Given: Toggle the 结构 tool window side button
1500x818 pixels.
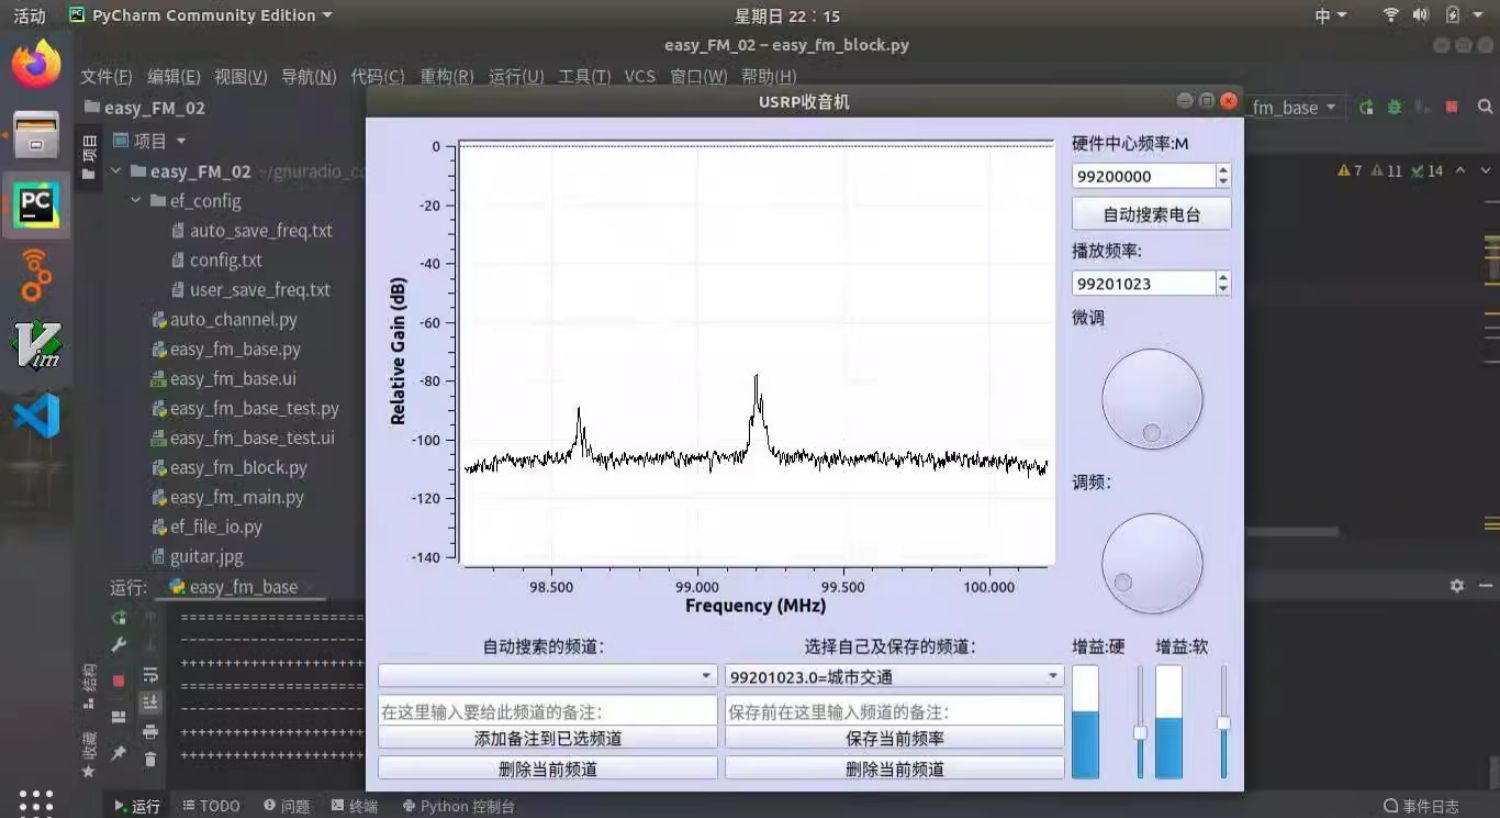Looking at the screenshot, I should click(89, 685).
